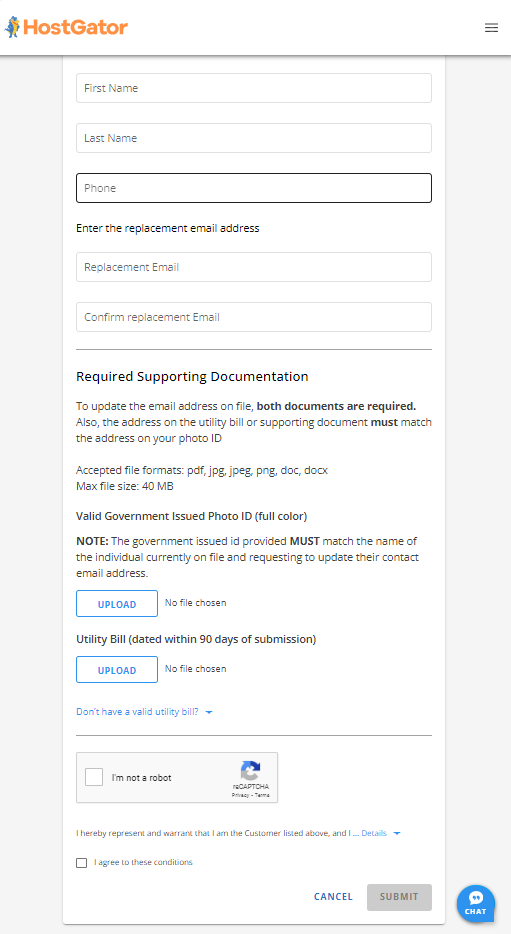Viewport: 511px width, 934px height.
Task: Open the hamburger menu icon
Action: pyautogui.click(x=491, y=28)
